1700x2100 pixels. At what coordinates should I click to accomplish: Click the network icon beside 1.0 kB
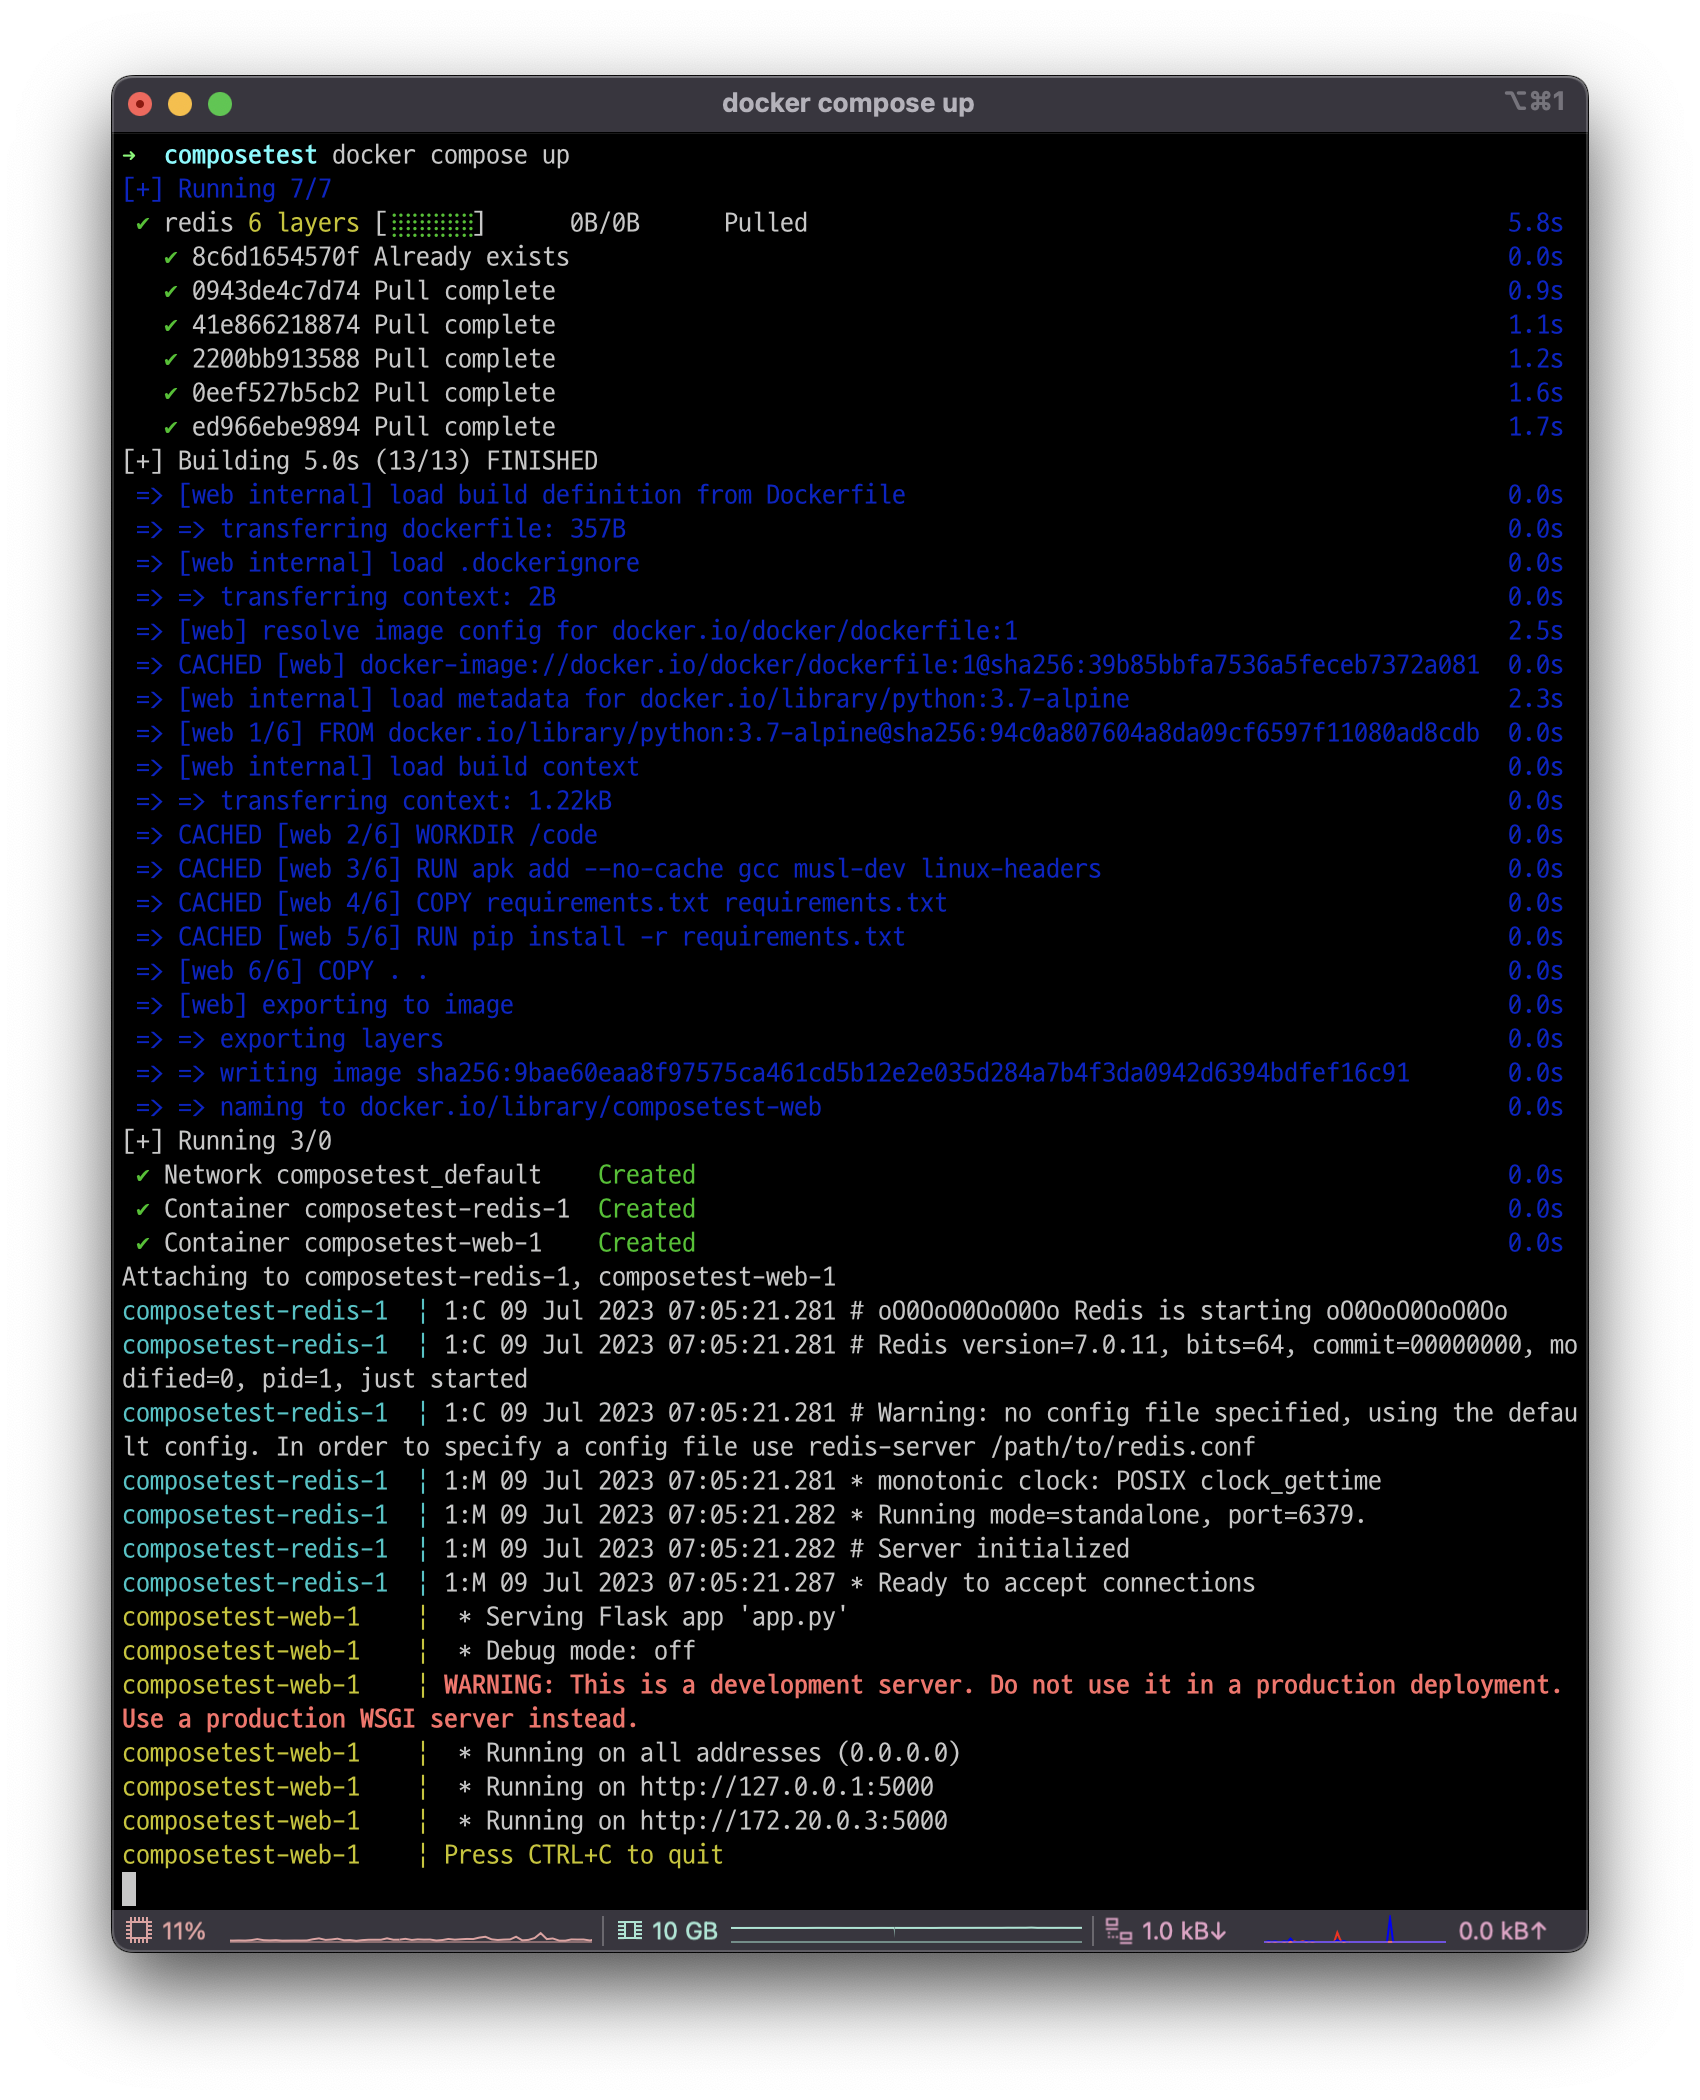coord(1118,1930)
